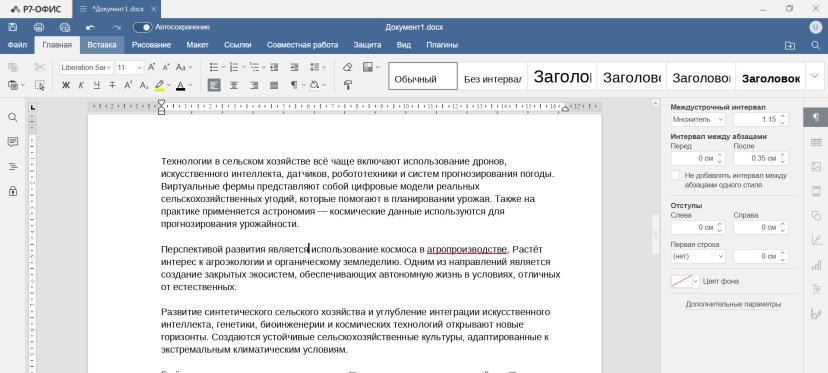Click the Copy style paint roller icon
Image resolution: width=828 pixels, height=373 pixels.
click(347, 85)
